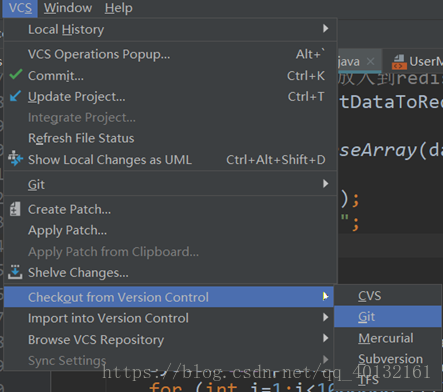Open Browse VCS Repository submenu
Image resolution: width=443 pixels, height=392 pixels.
[x=169, y=340]
